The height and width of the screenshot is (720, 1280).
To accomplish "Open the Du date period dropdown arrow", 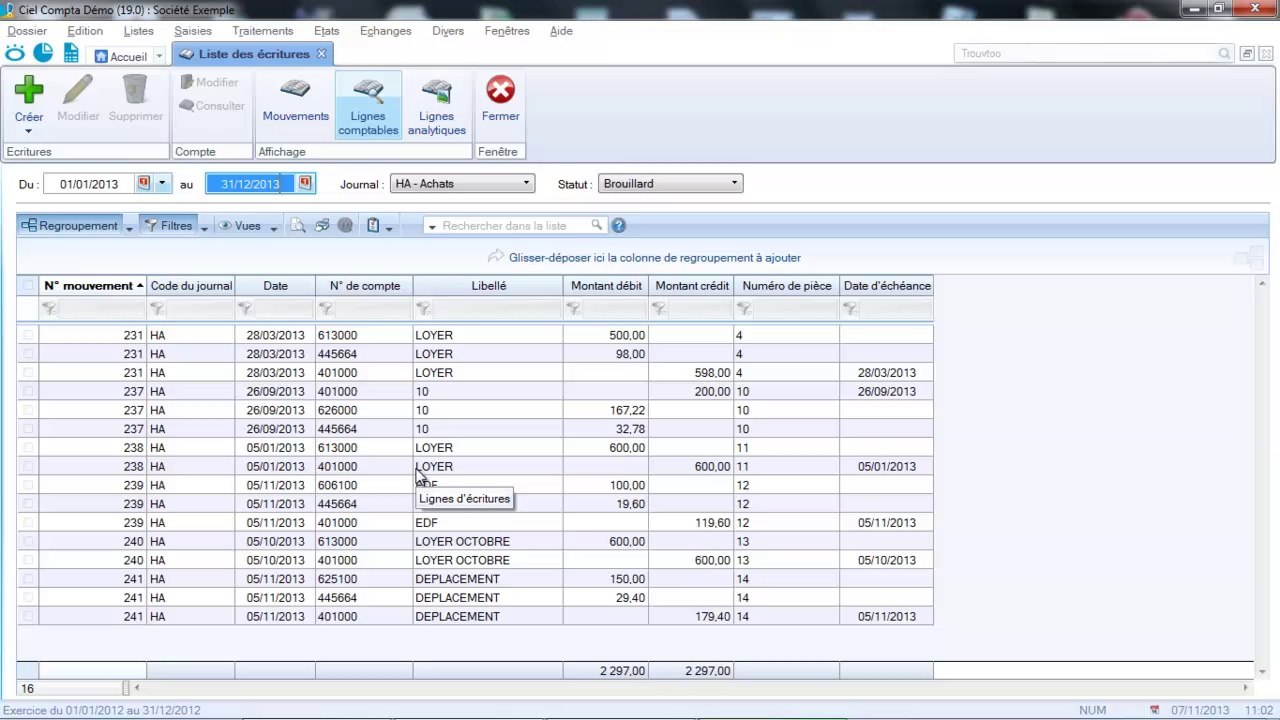I will coord(162,184).
